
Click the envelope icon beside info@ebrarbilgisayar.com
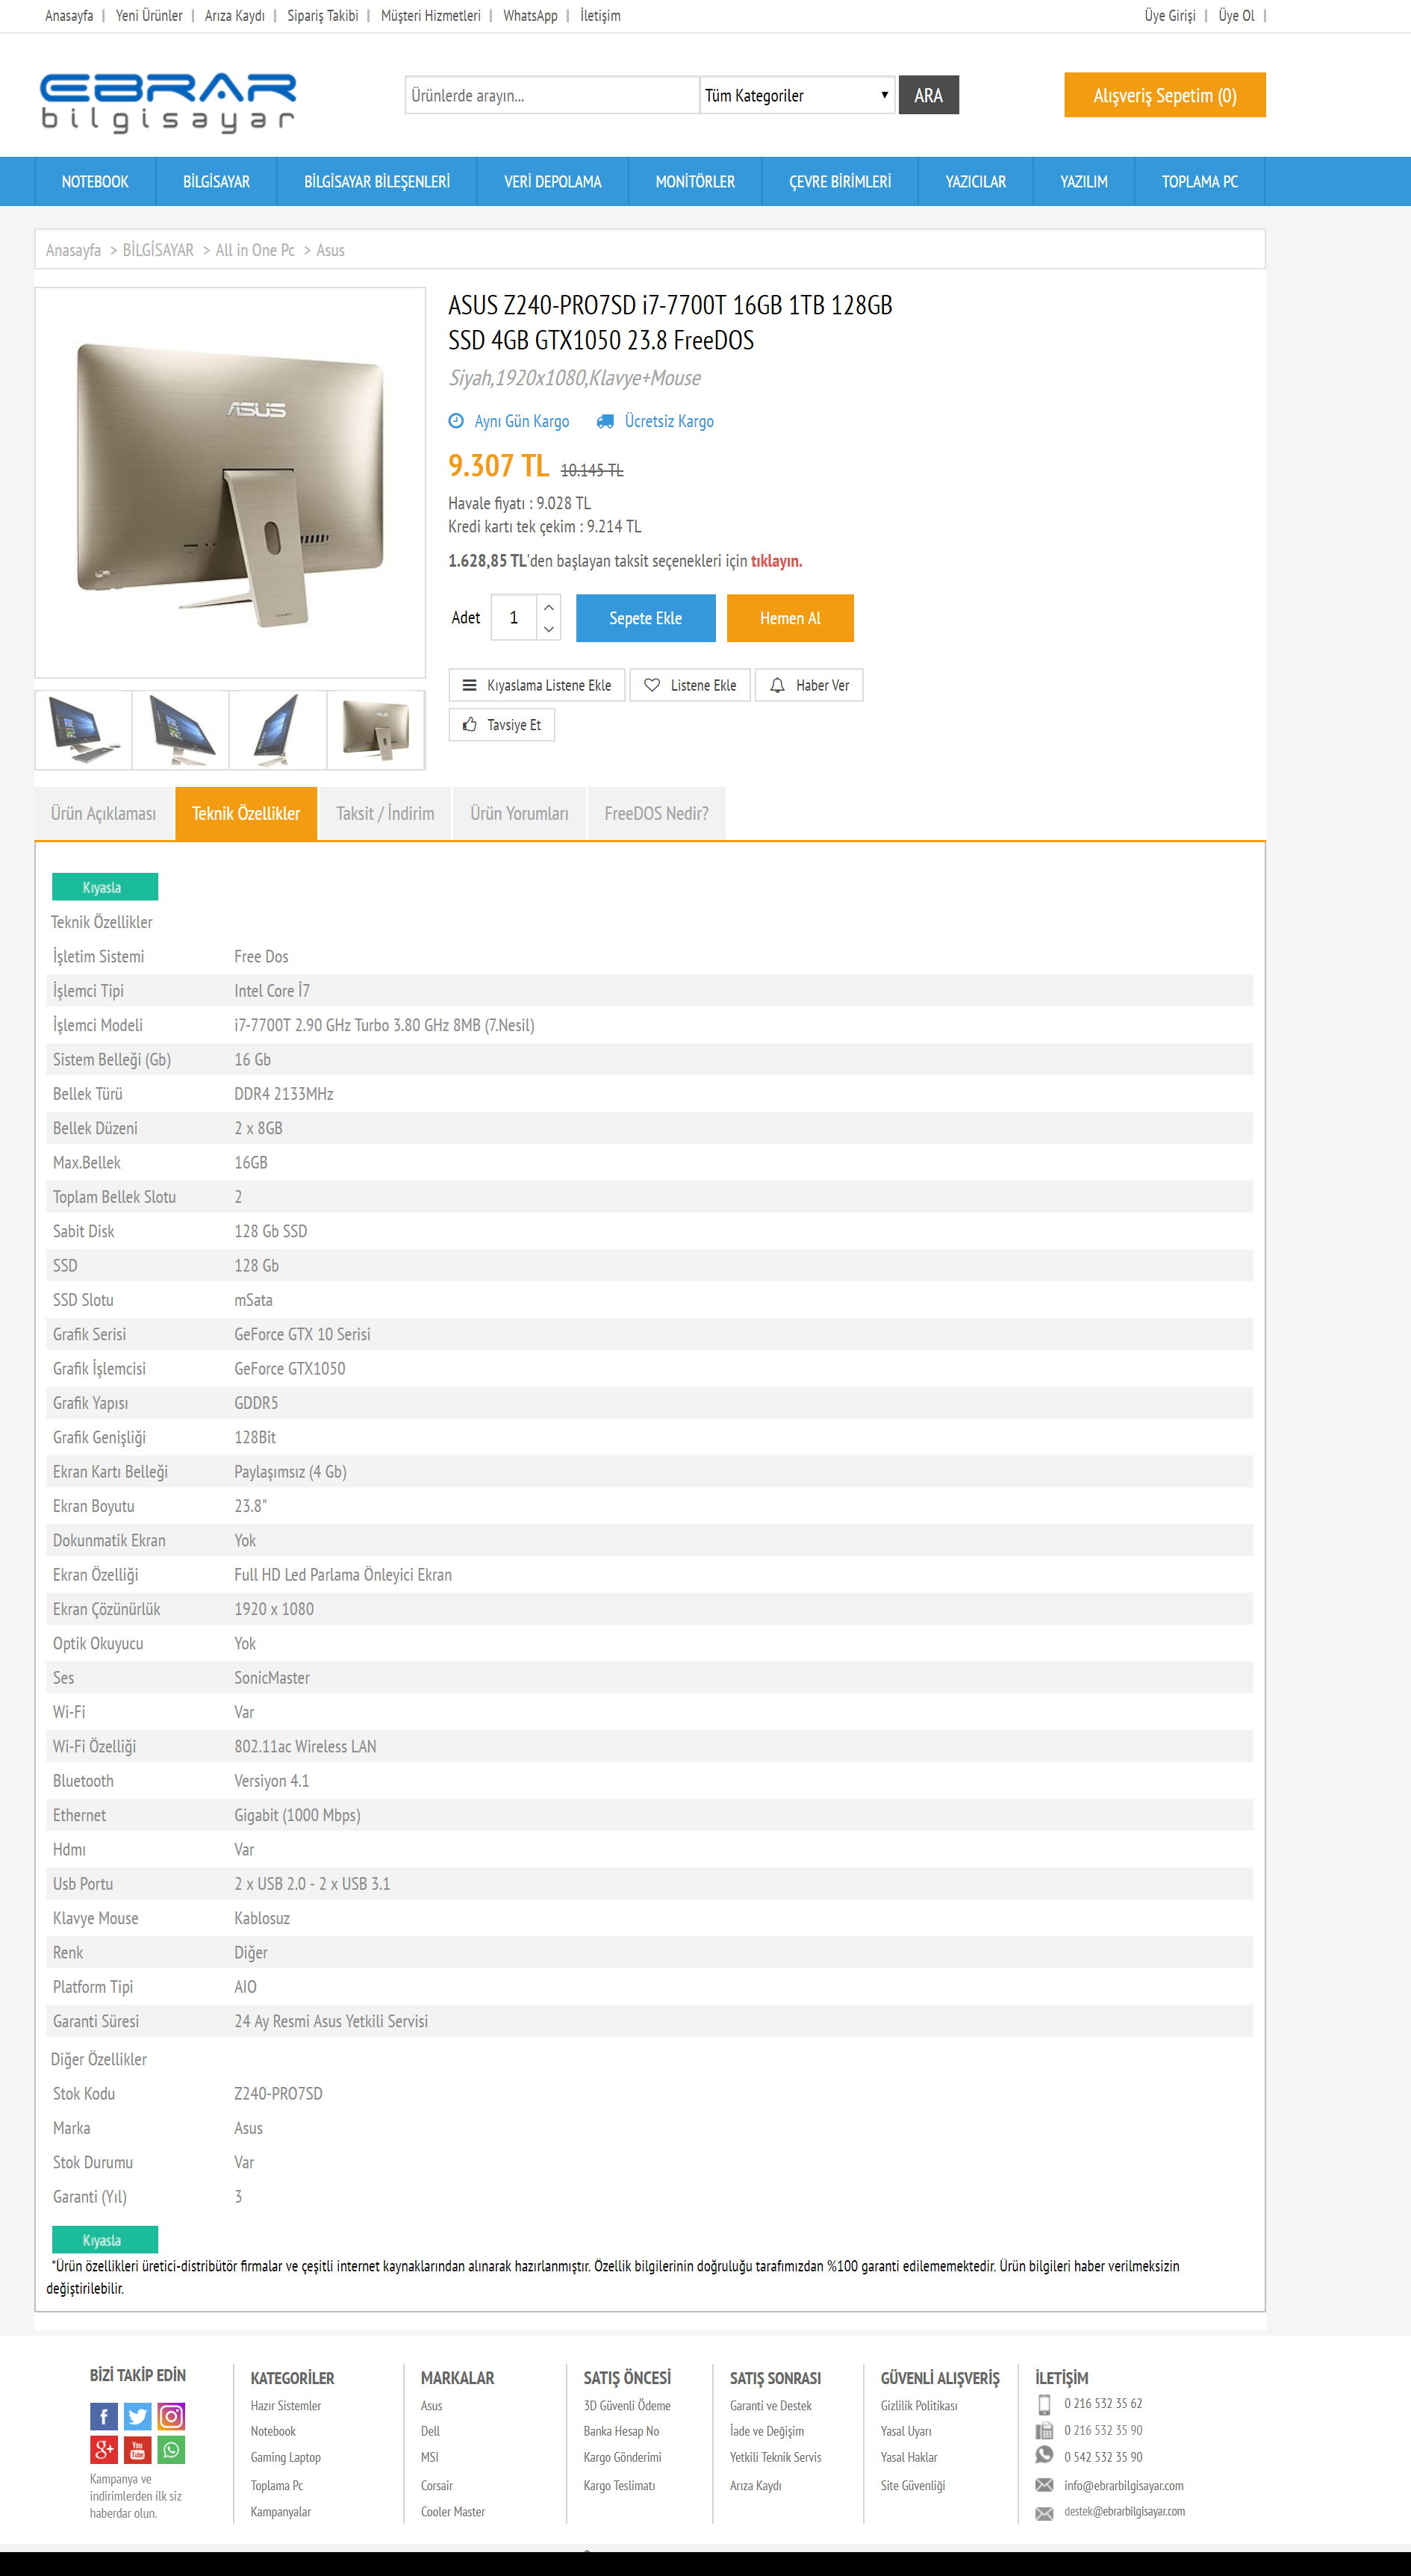[x=1044, y=2485]
